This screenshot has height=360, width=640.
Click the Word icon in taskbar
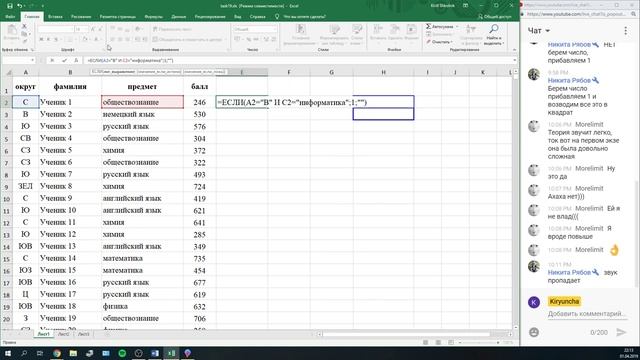[x=155, y=353]
